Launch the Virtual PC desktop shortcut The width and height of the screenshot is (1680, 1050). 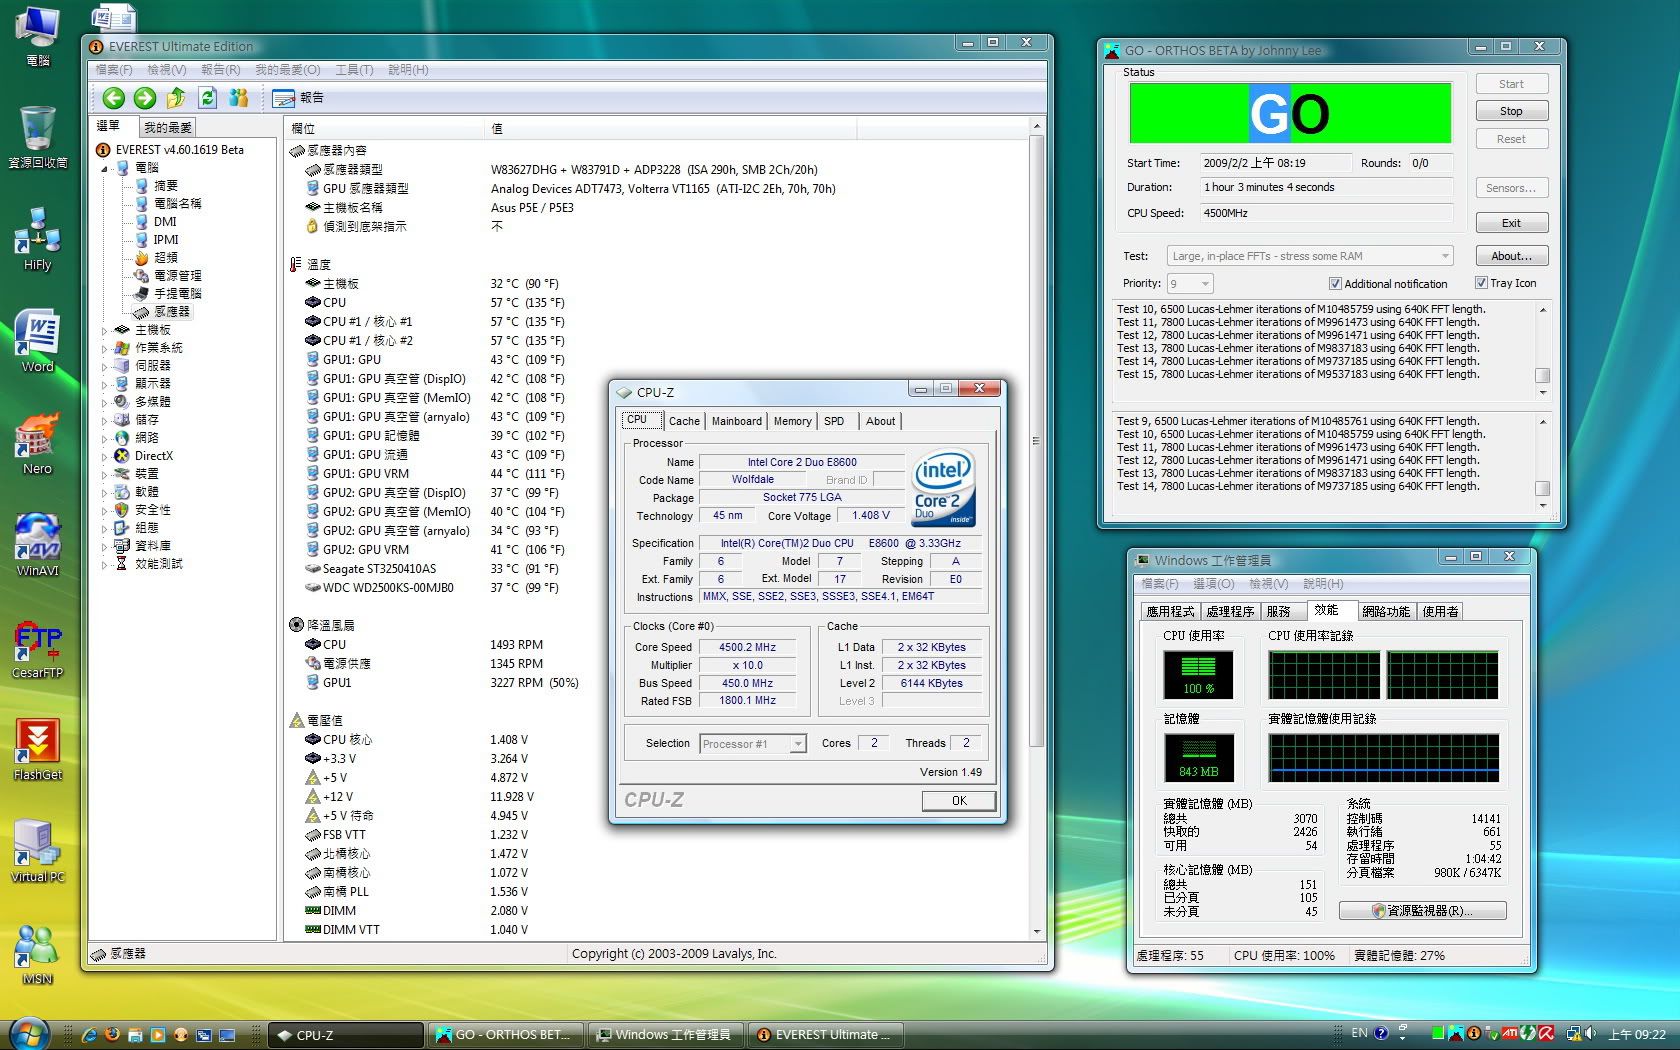(x=38, y=851)
